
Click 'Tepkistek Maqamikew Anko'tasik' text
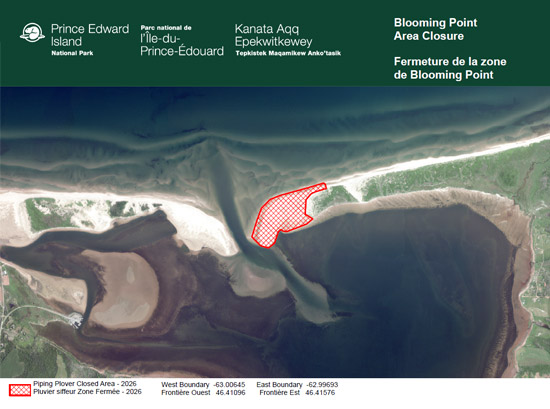pyautogui.click(x=288, y=53)
